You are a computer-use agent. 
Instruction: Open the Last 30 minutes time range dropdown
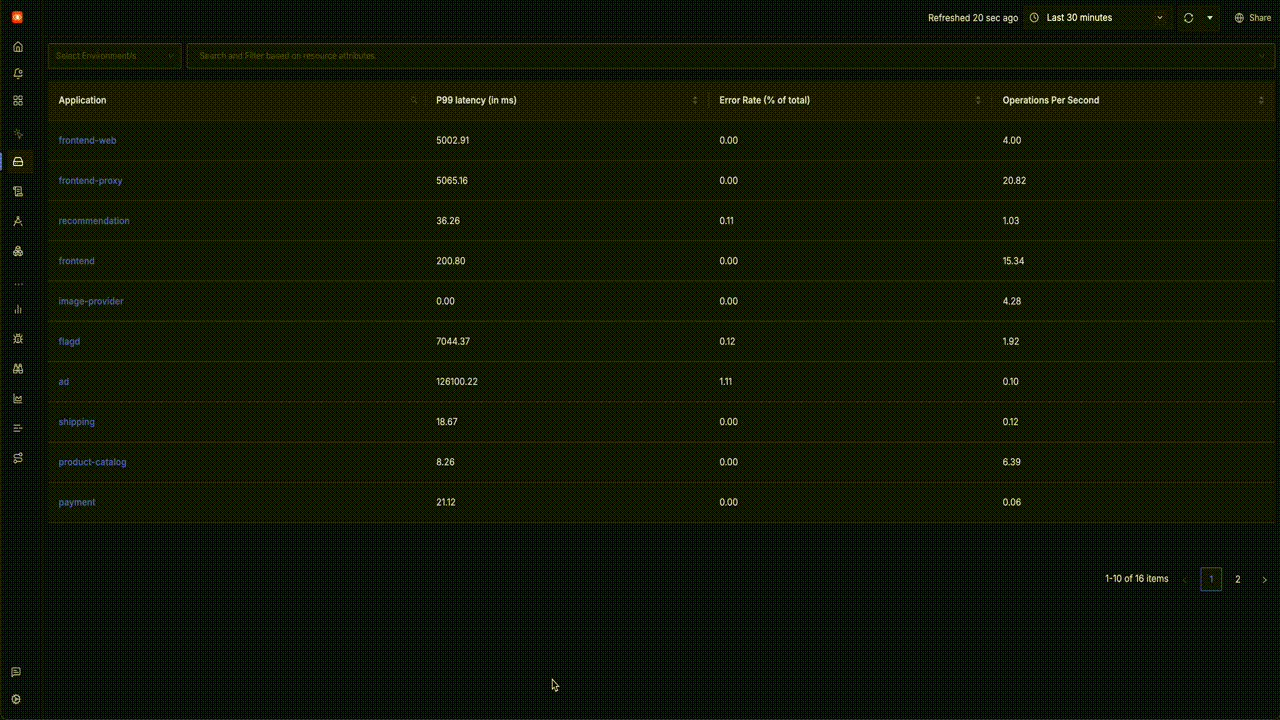[x=1097, y=18]
